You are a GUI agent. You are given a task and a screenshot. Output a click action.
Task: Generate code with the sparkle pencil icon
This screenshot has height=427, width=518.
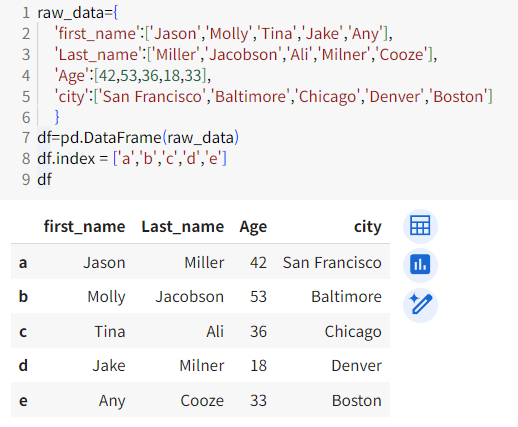[420, 305]
